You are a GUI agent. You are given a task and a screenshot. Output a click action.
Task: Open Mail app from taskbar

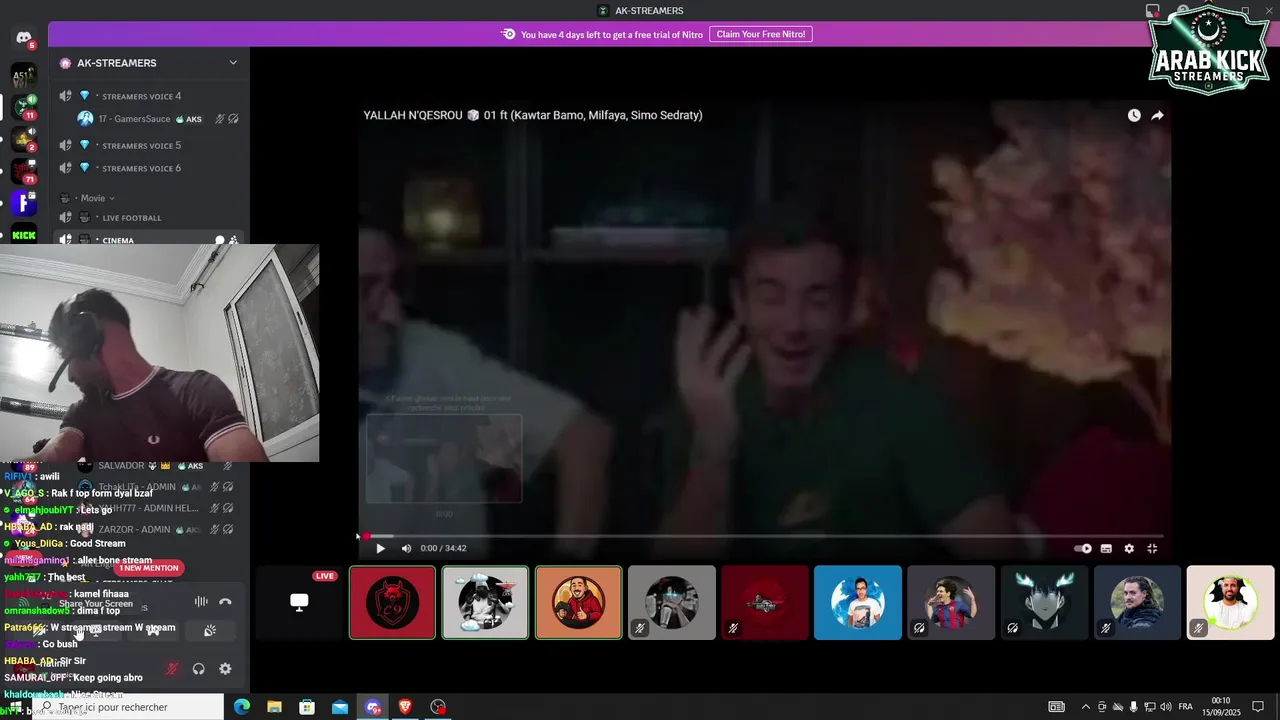[340, 707]
